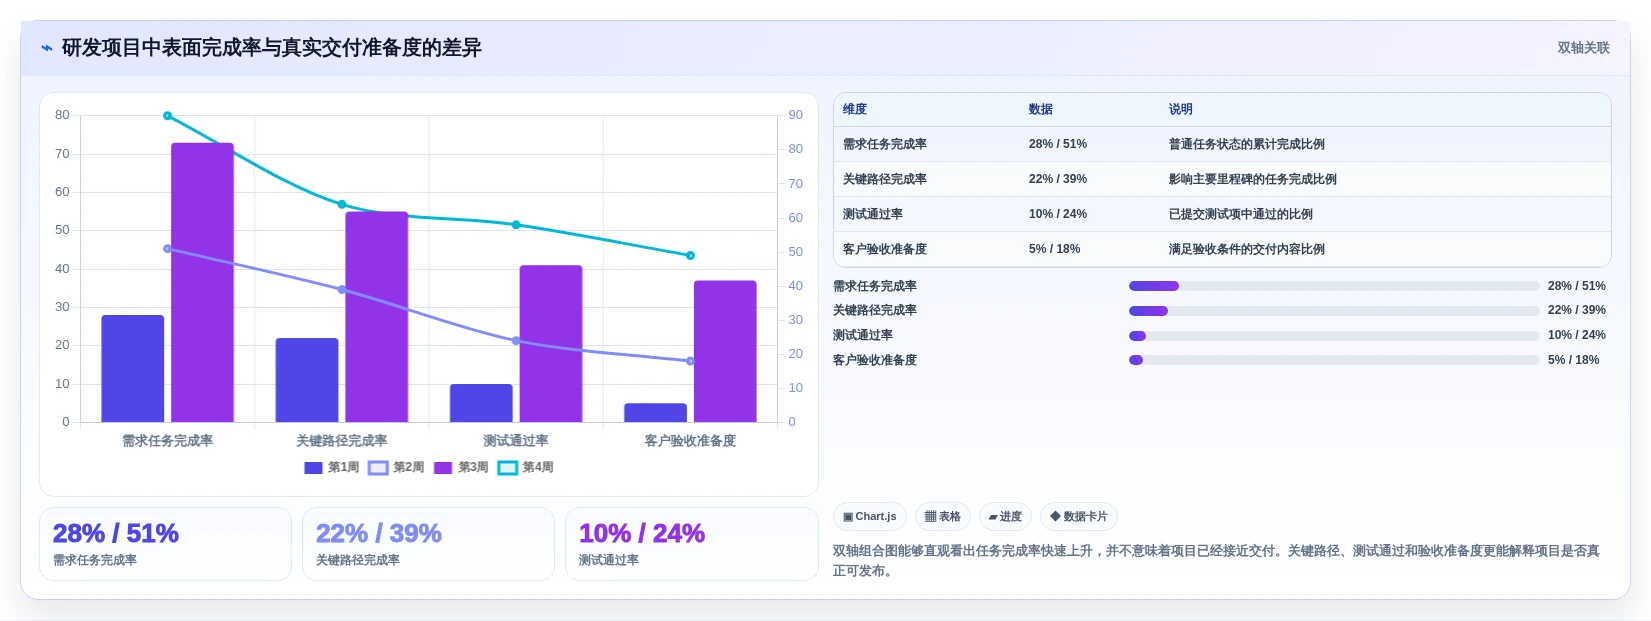Click description 普通任务状态的累计完成比例
This screenshot has width=1651, height=621.
[1247, 144]
